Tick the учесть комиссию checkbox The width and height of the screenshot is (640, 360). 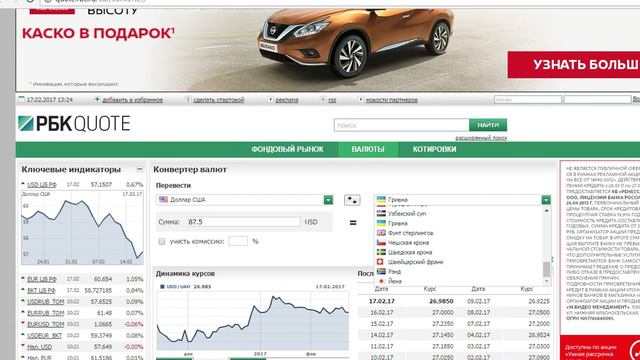[x=162, y=242]
